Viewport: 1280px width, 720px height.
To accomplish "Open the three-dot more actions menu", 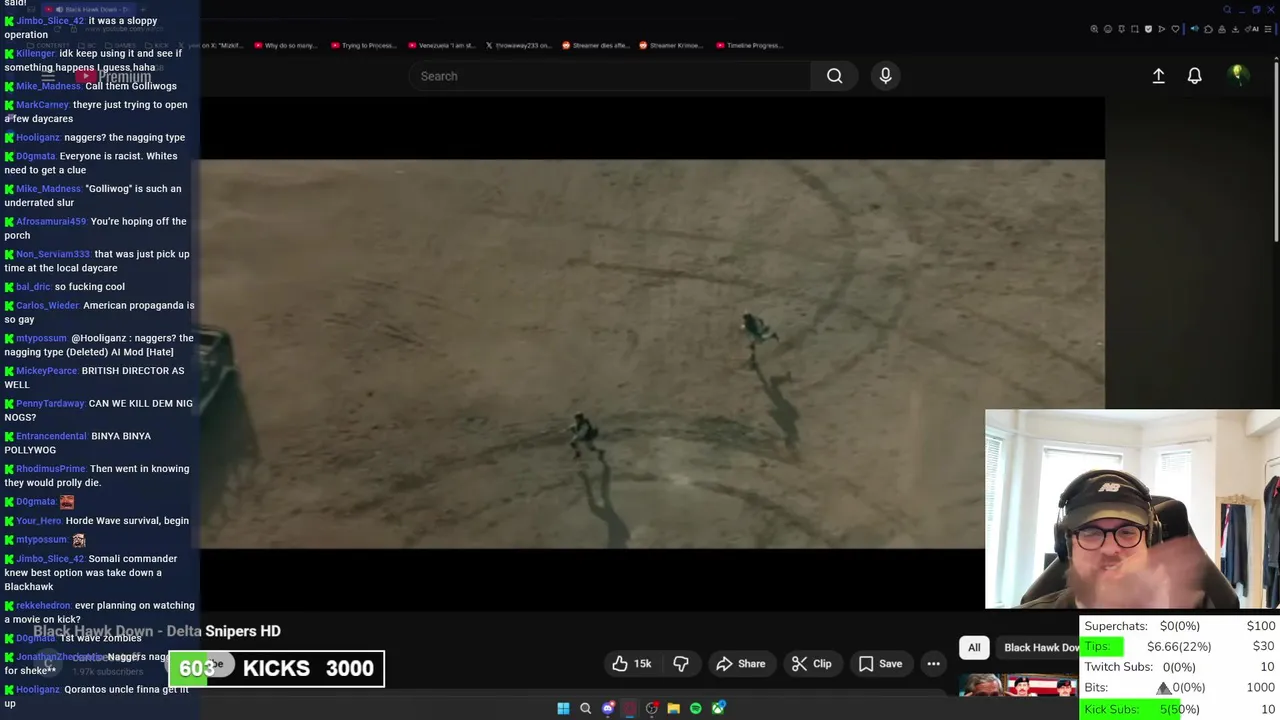I will (x=933, y=664).
